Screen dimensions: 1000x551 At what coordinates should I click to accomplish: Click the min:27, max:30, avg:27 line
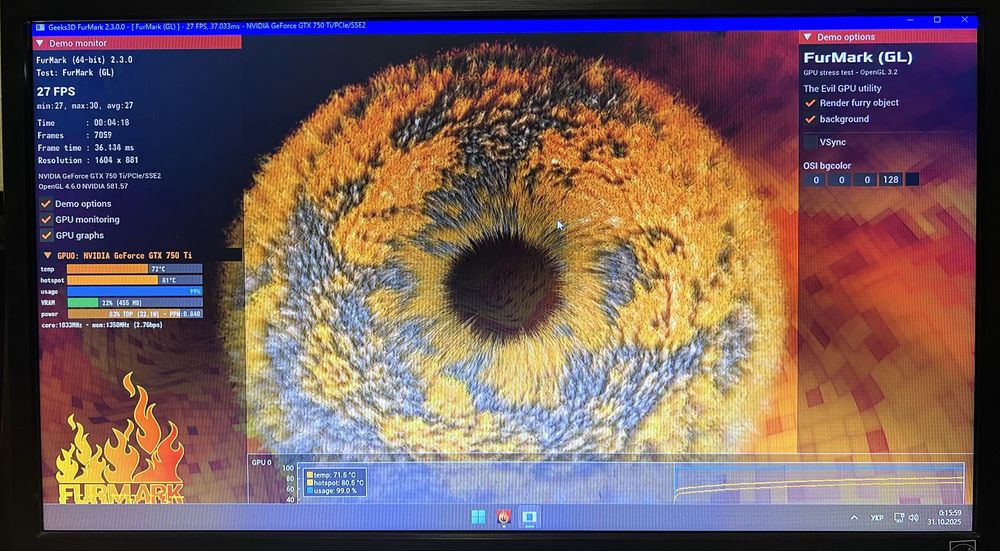85,106
